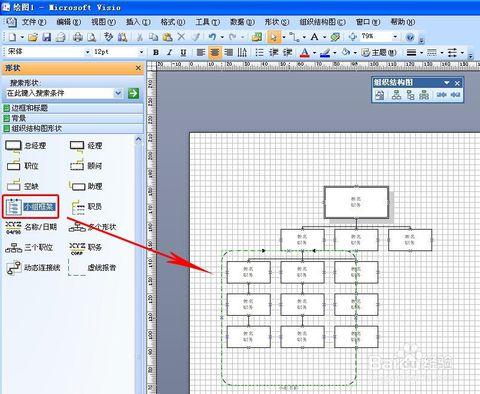480x394 pixels.
Task: Open the line color dropdown arrow
Action: [x=334, y=53]
